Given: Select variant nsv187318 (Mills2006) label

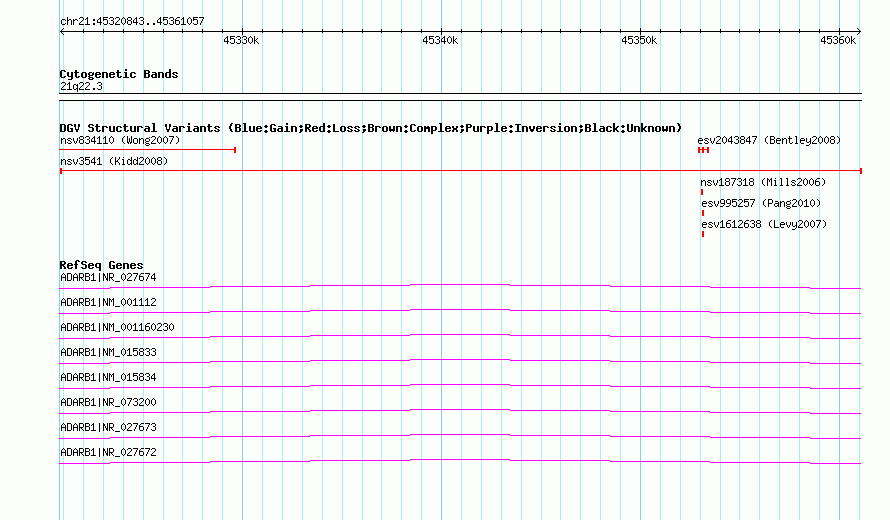Looking at the screenshot, I should click(x=763, y=182).
